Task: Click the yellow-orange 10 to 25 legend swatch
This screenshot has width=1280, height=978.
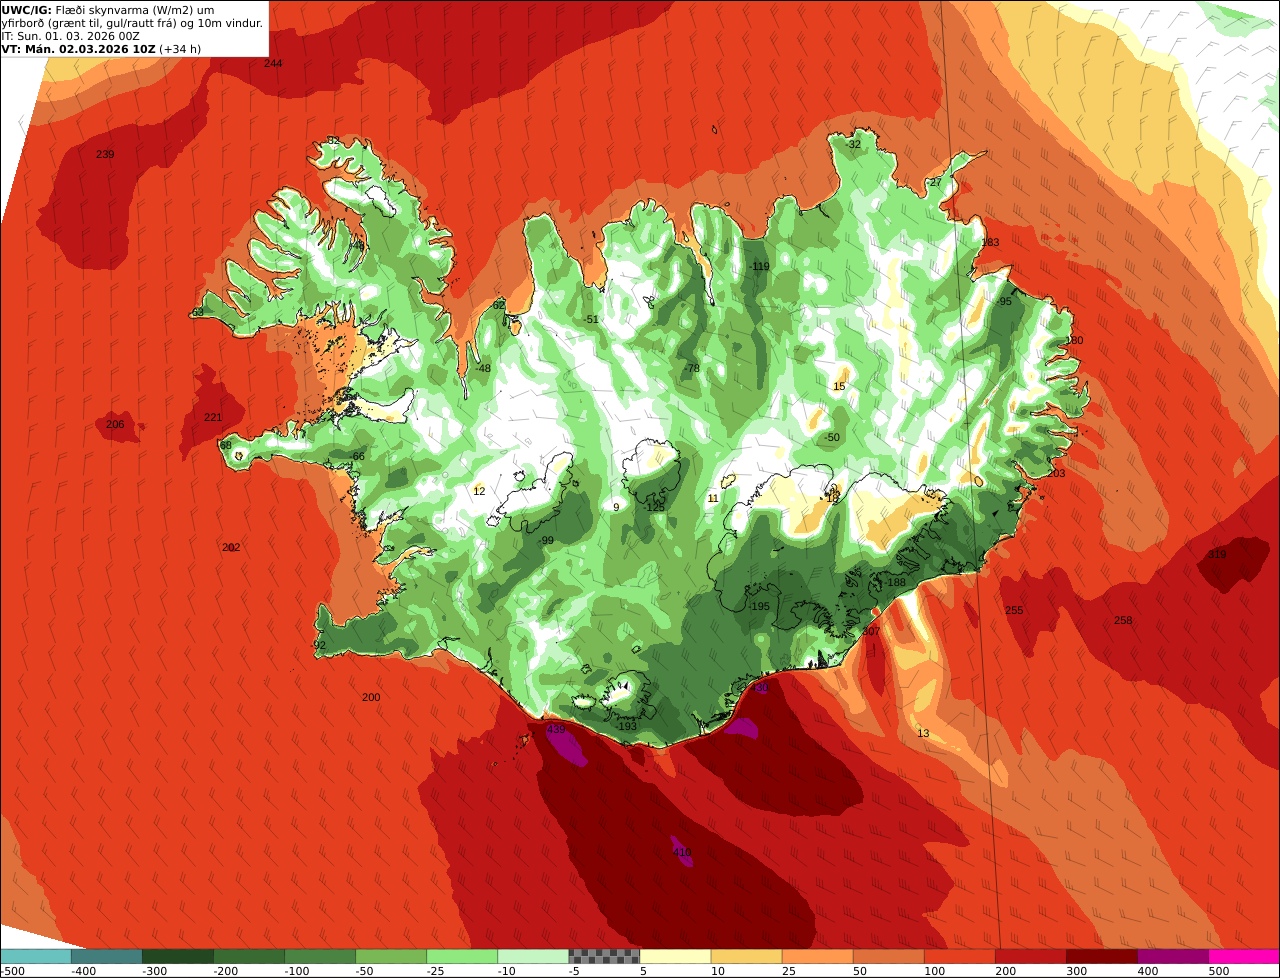Action: tap(746, 957)
